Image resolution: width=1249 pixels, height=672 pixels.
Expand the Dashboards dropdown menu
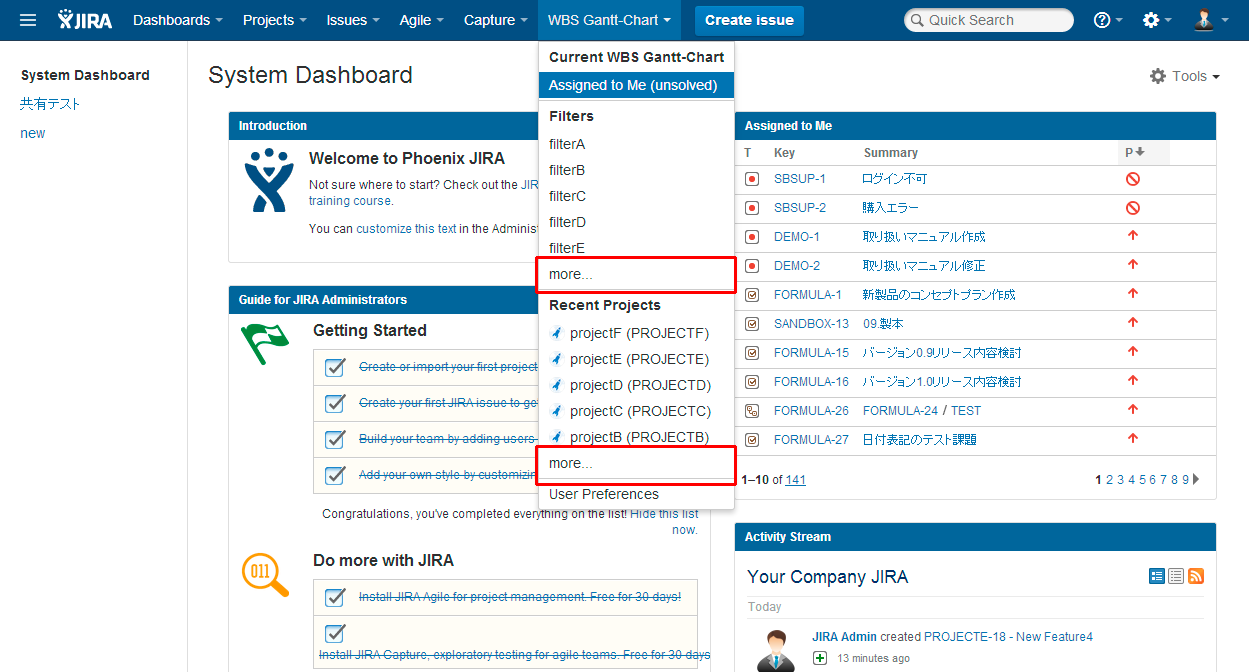pyautogui.click(x=177, y=20)
